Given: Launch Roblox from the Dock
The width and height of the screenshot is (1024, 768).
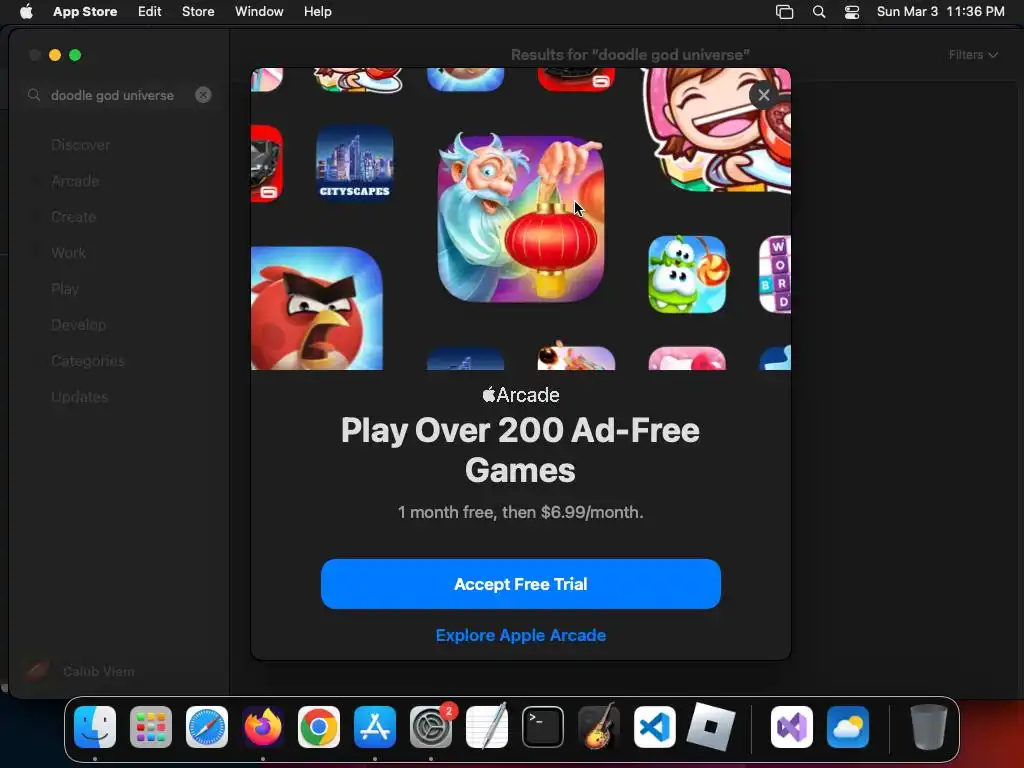Looking at the screenshot, I should pos(711,727).
